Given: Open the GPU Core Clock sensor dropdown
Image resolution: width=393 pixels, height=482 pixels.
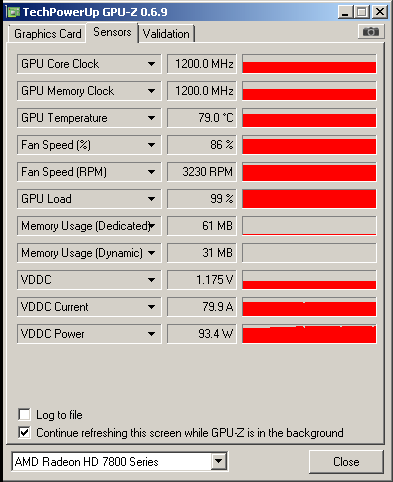Looking at the screenshot, I should [151, 64].
